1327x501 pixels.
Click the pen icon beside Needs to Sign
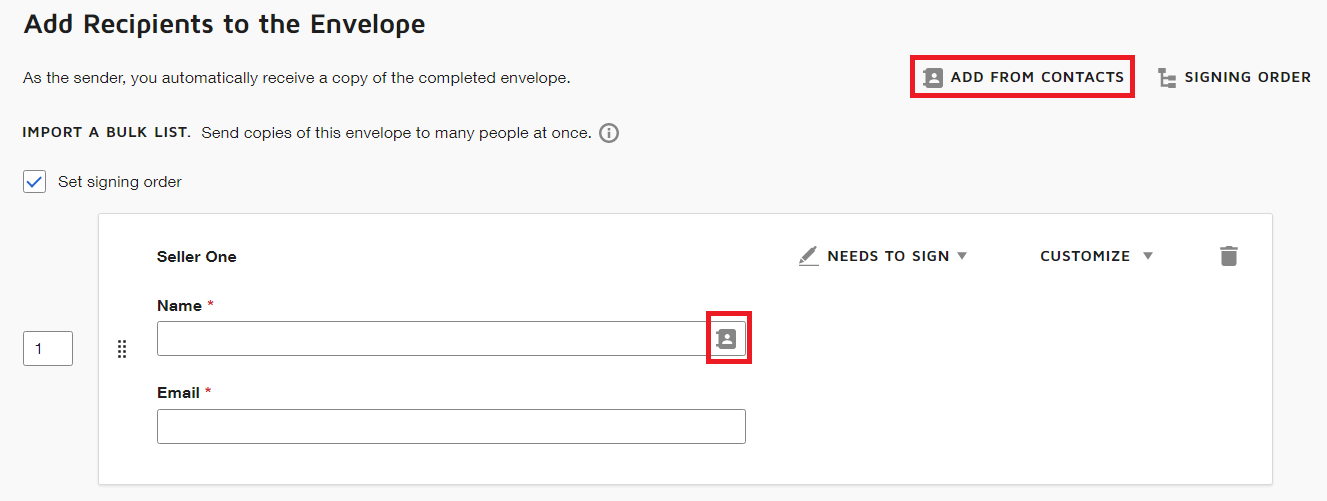[x=809, y=256]
